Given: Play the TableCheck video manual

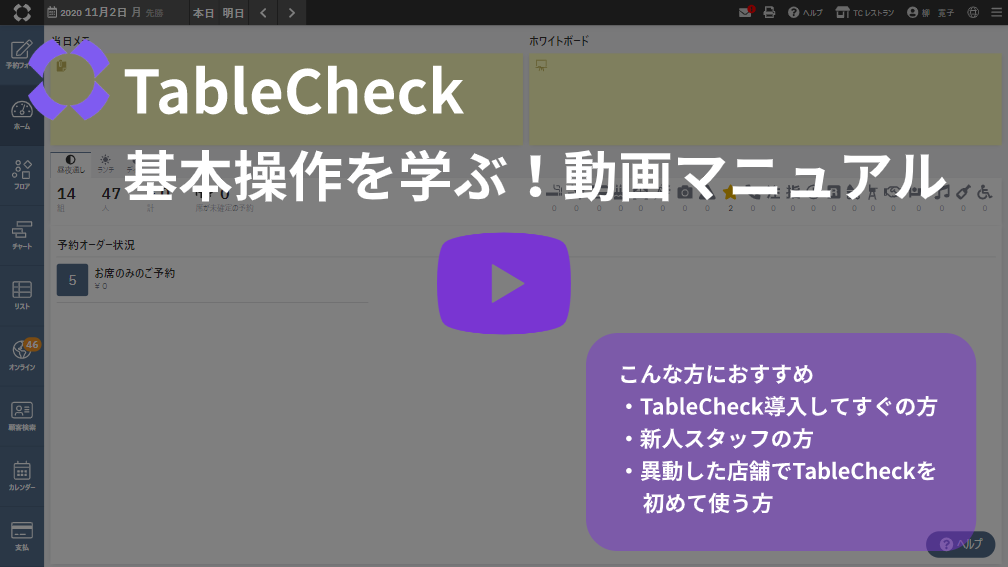Looking at the screenshot, I should [503, 285].
